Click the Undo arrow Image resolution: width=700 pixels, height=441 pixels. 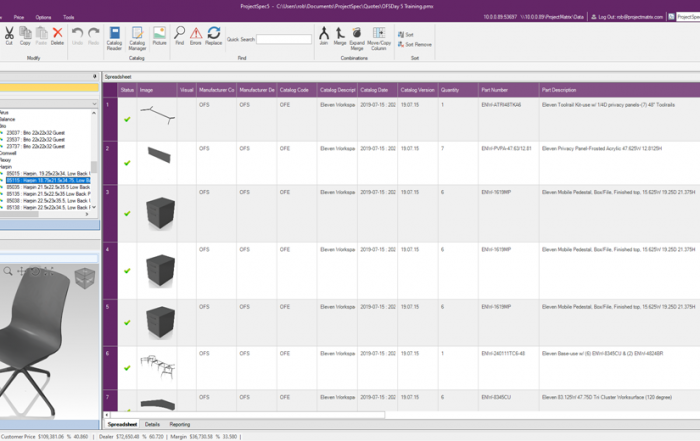click(77, 35)
